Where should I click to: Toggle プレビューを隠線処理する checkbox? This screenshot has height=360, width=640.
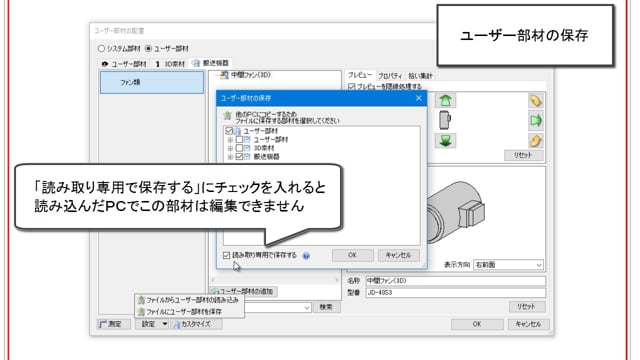click(351, 87)
